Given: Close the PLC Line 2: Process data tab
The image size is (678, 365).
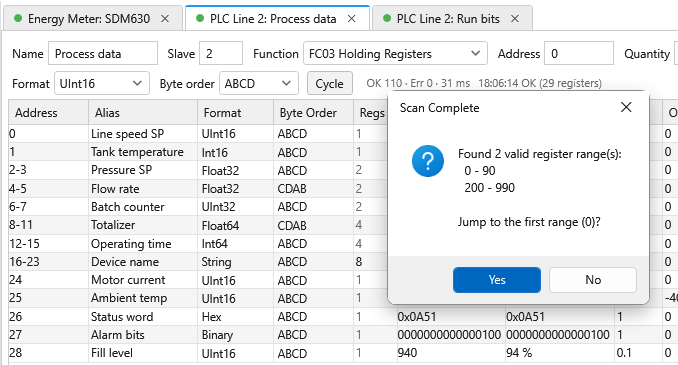Looking at the screenshot, I should pos(352,19).
